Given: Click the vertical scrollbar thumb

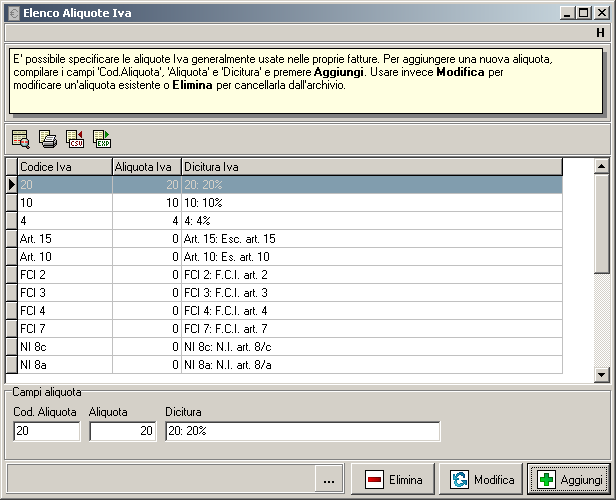Looking at the screenshot, I should [601, 224].
